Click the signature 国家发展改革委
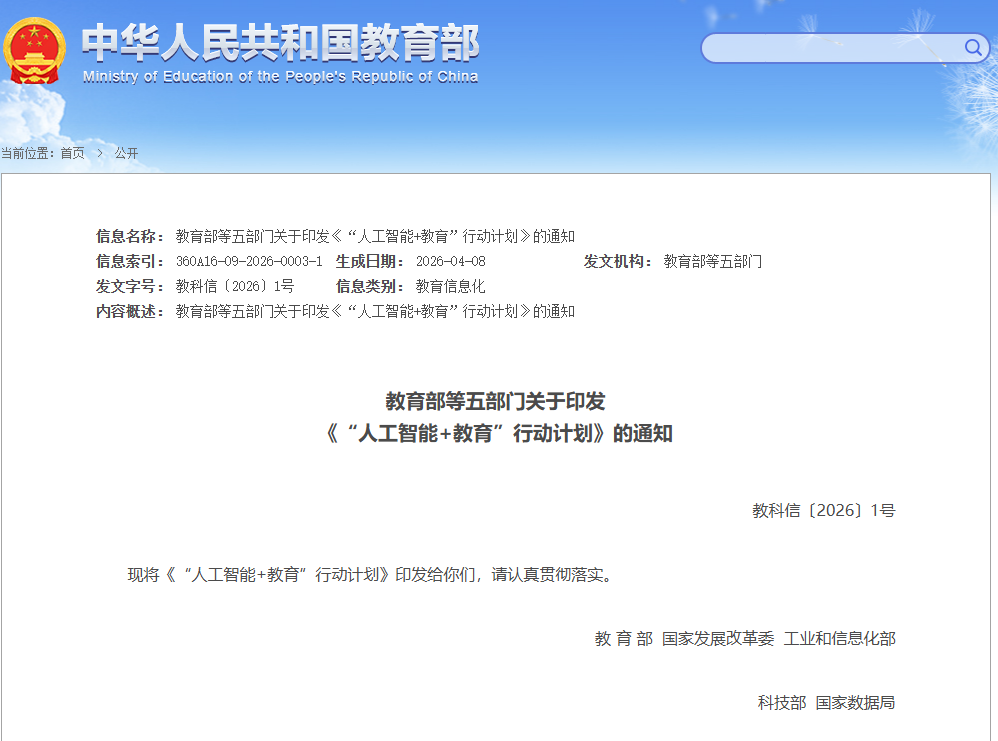This screenshot has height=741, width=998. tap(718, 639)
